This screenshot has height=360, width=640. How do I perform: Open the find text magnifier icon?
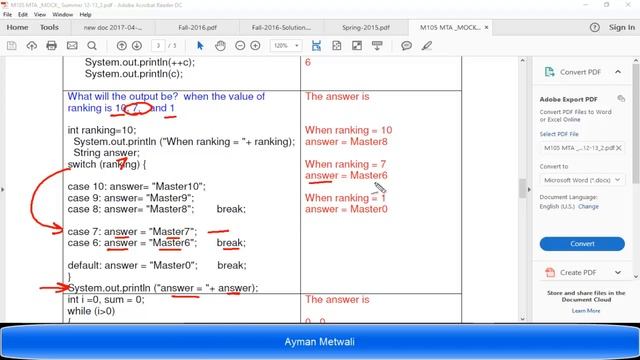coord(92,46)
